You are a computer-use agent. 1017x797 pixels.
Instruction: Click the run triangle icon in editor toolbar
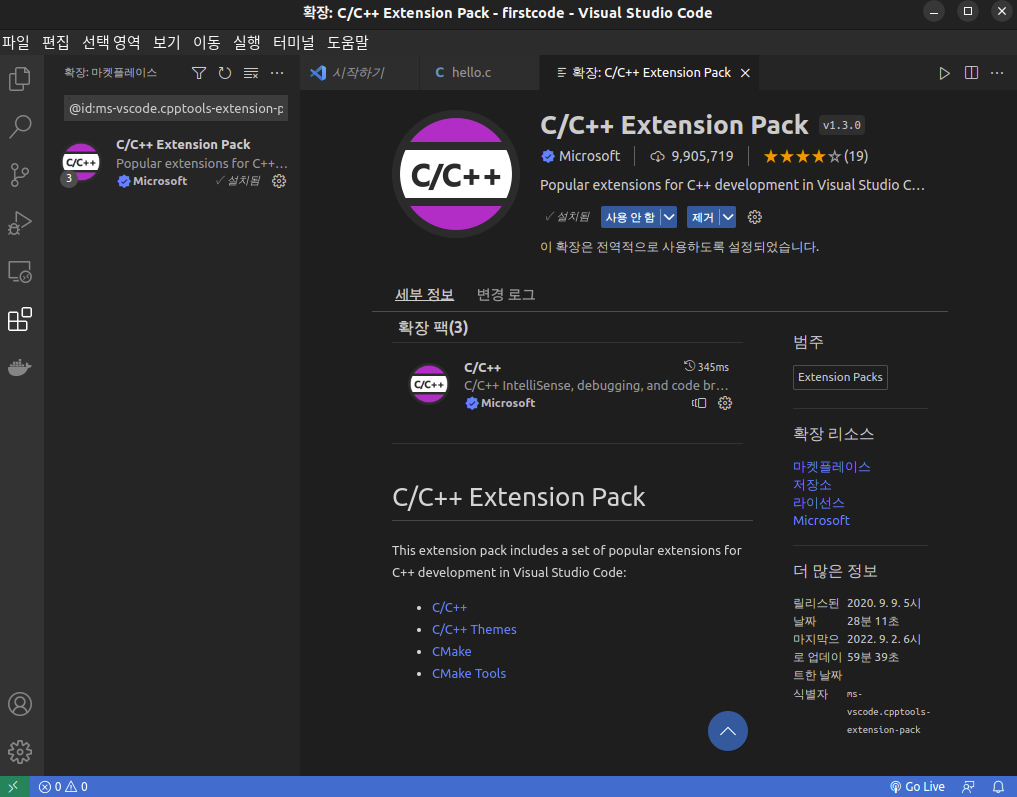click(944, 73)
